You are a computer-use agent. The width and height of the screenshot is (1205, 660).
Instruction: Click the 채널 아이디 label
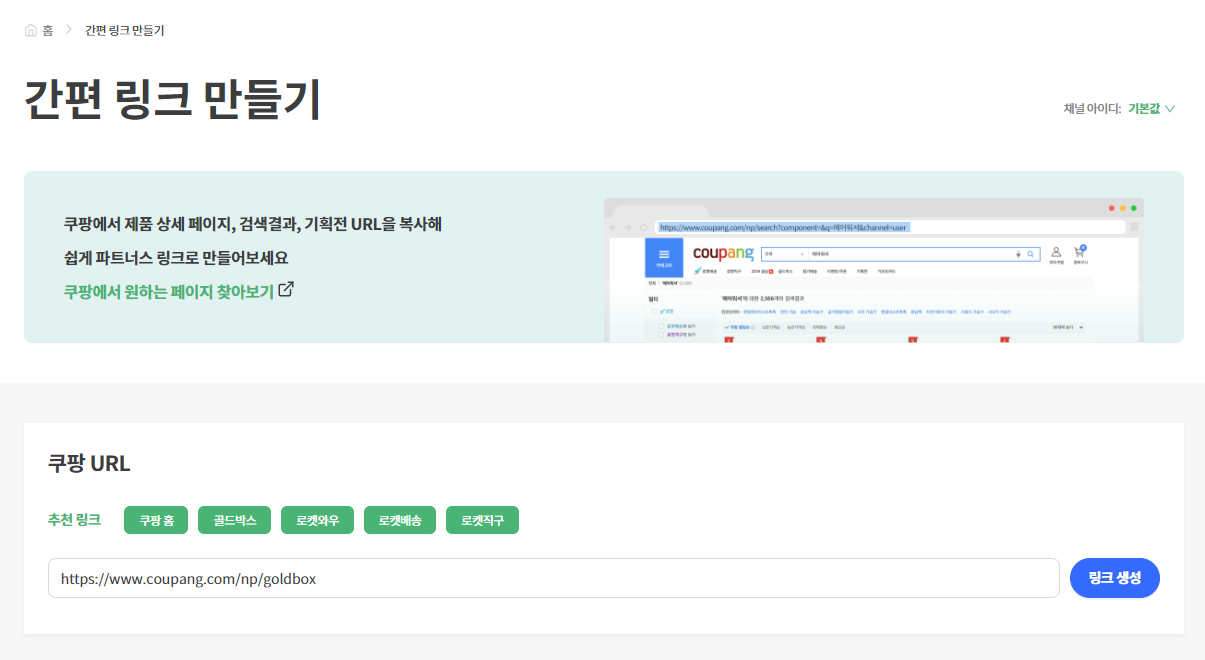coord(1092,108)
